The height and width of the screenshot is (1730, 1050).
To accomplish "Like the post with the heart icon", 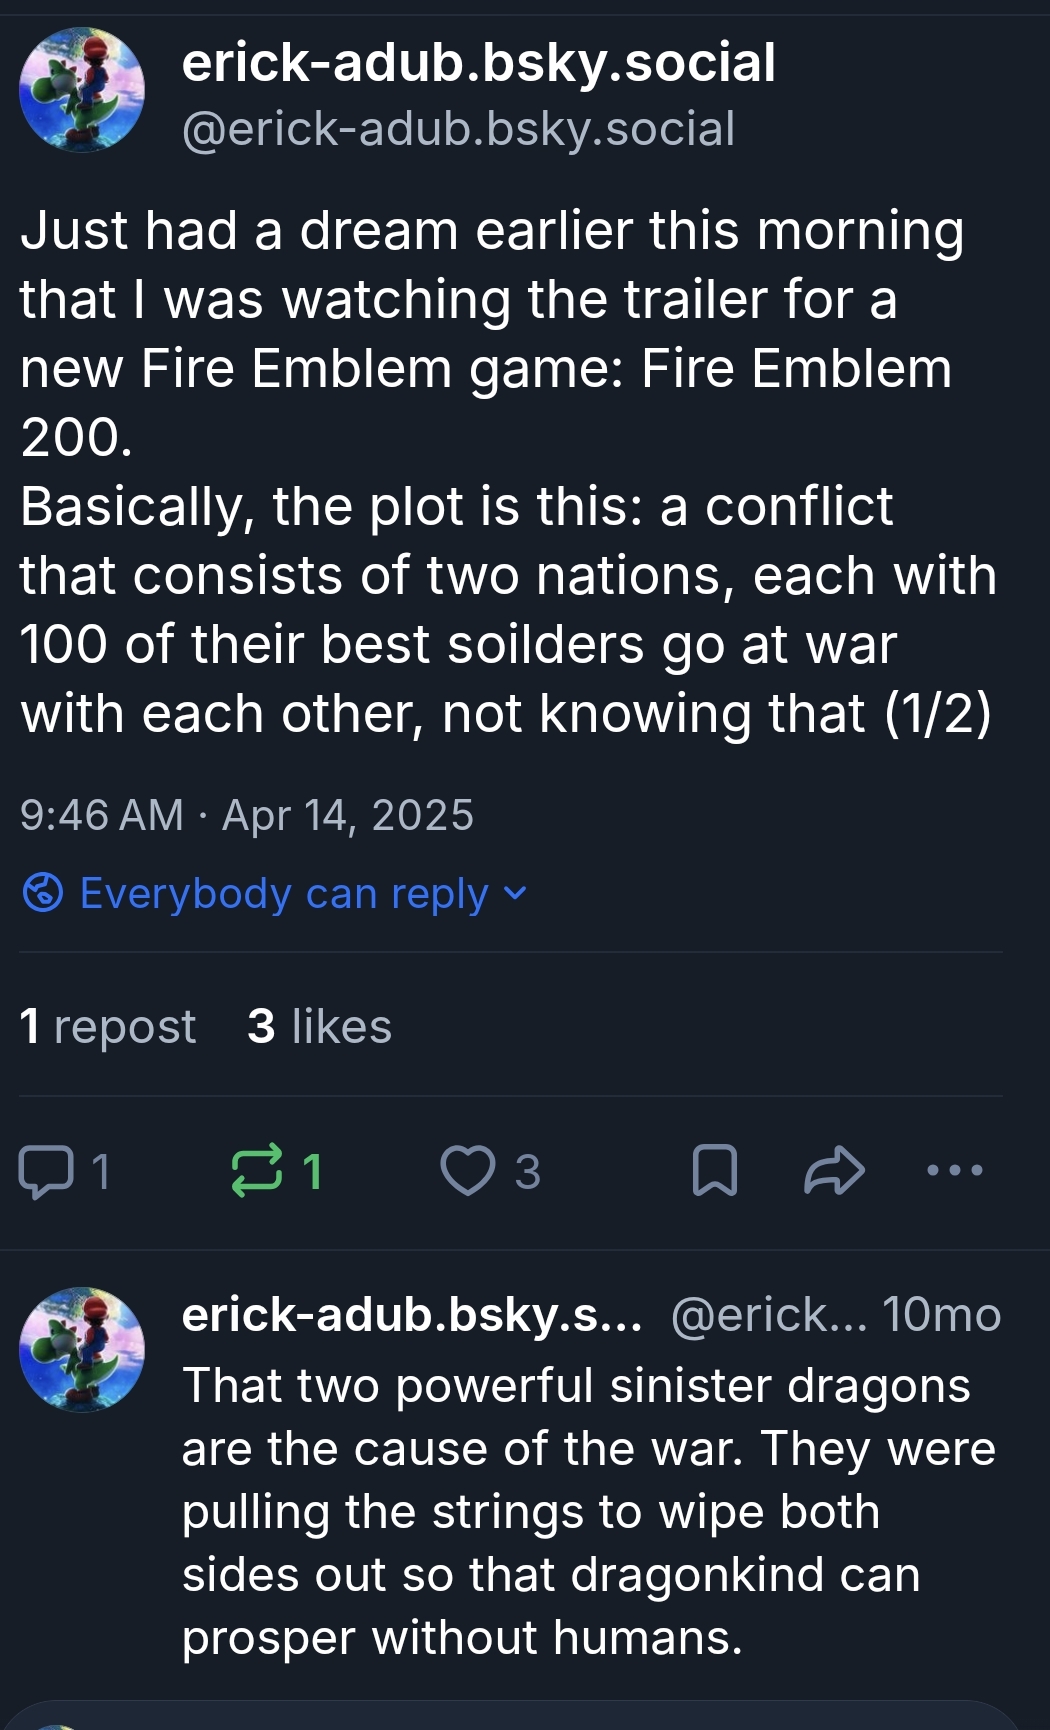I will (x=468, y=1171).
